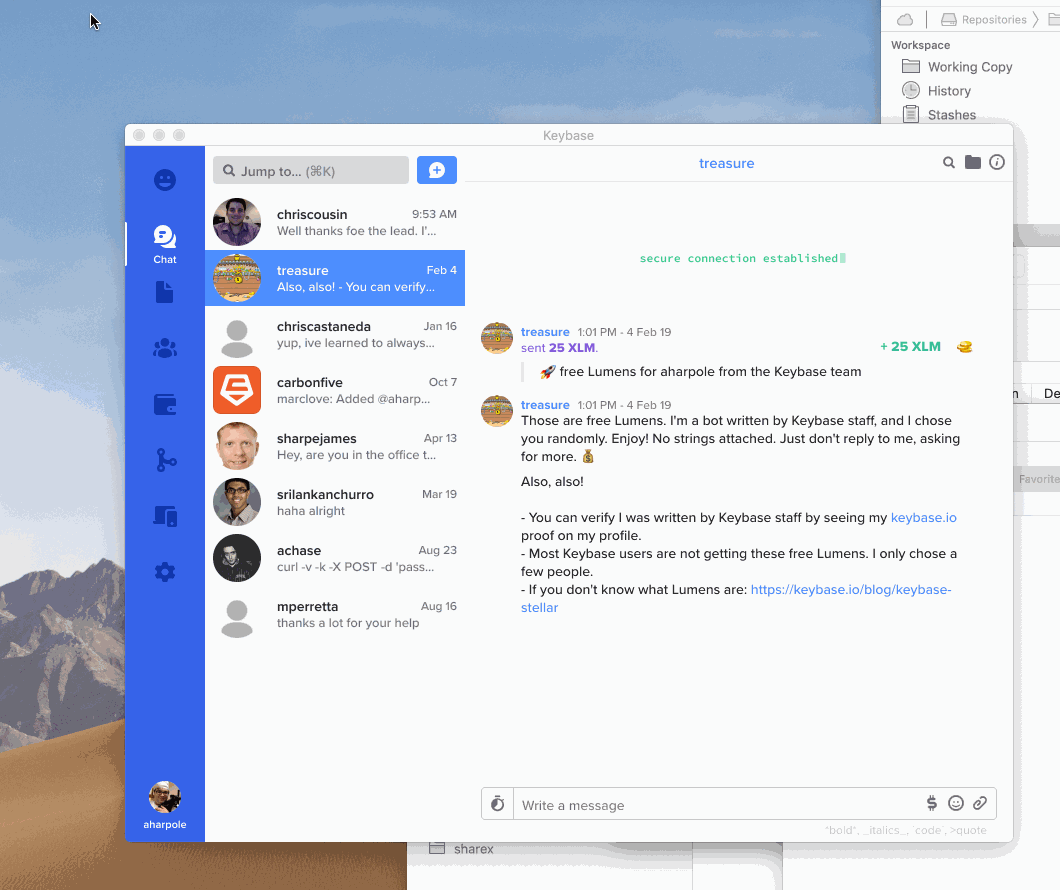This screenshot has width=1060, height=890.
Task: Click treasure username on free Lumens message
Action: tap(545, 405)
